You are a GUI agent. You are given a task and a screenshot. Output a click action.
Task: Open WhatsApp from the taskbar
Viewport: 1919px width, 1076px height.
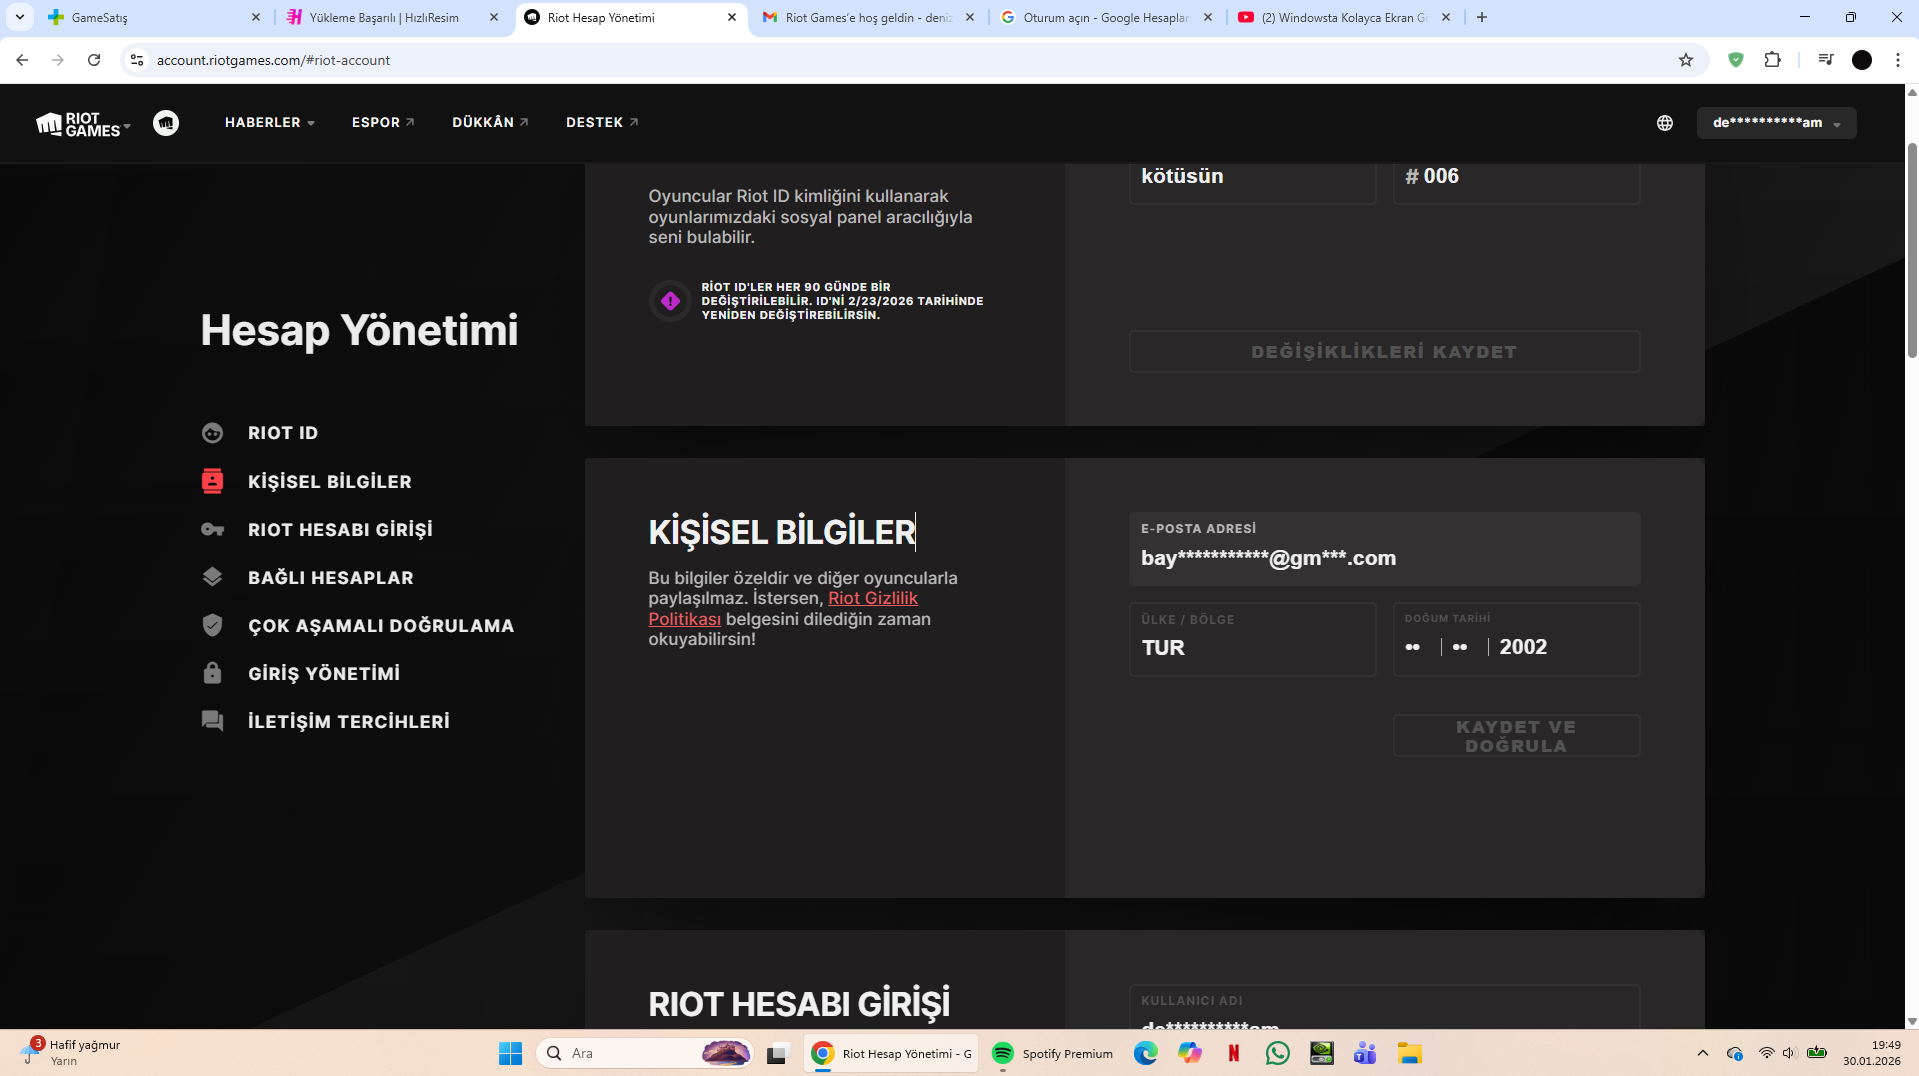coord(1278,1053)
